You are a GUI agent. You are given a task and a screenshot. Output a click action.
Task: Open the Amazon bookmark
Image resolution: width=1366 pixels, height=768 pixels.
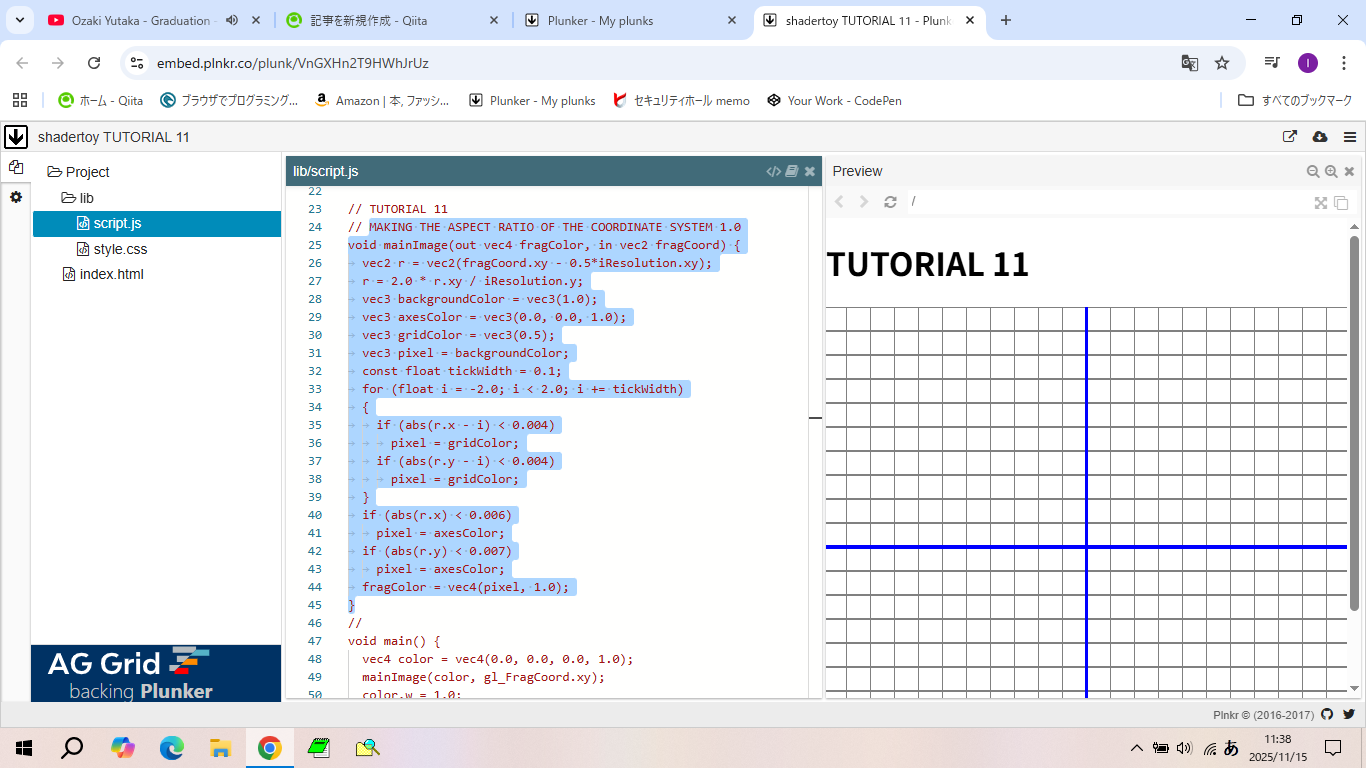(382, 100)
